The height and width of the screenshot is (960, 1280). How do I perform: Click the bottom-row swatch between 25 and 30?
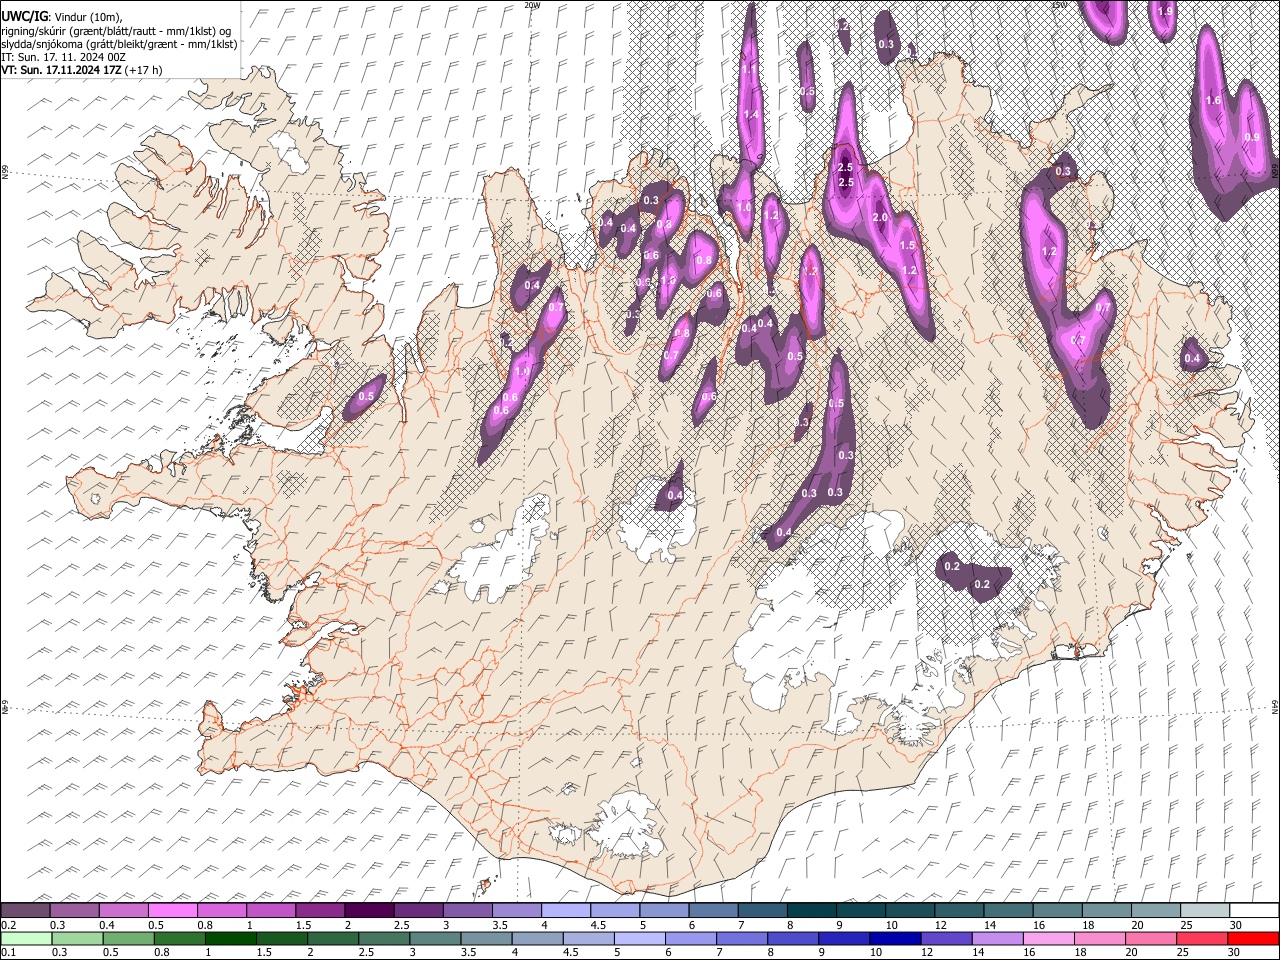click(x=1200, y=938)
